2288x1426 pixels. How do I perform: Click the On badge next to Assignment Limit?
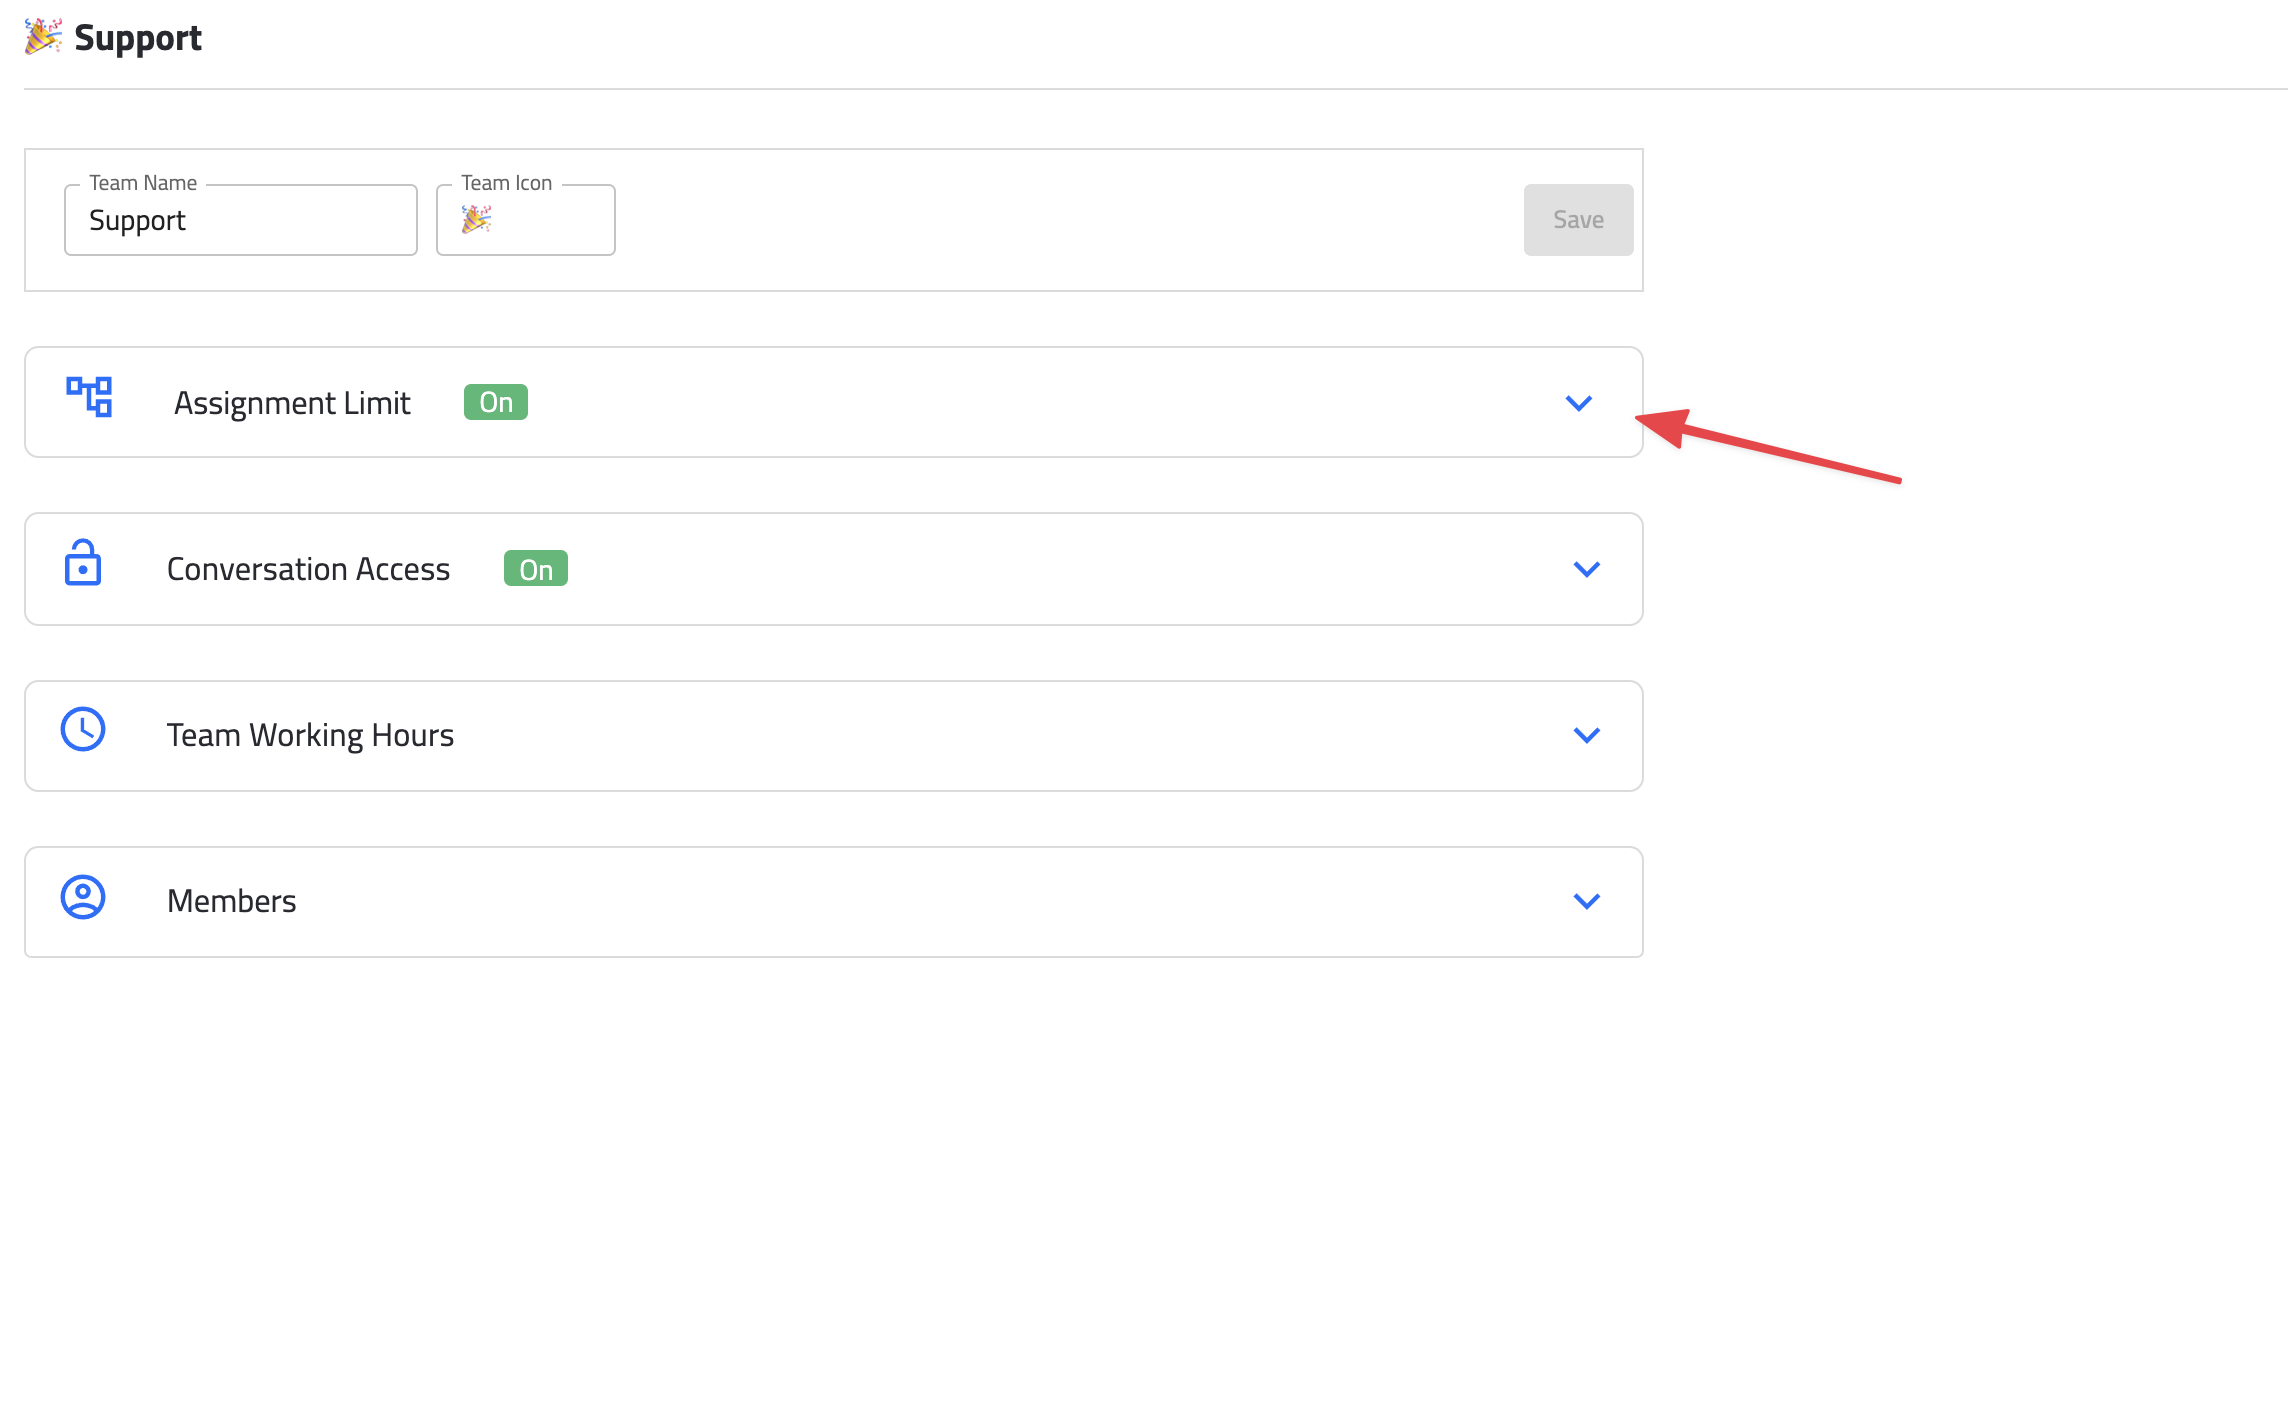496,402
